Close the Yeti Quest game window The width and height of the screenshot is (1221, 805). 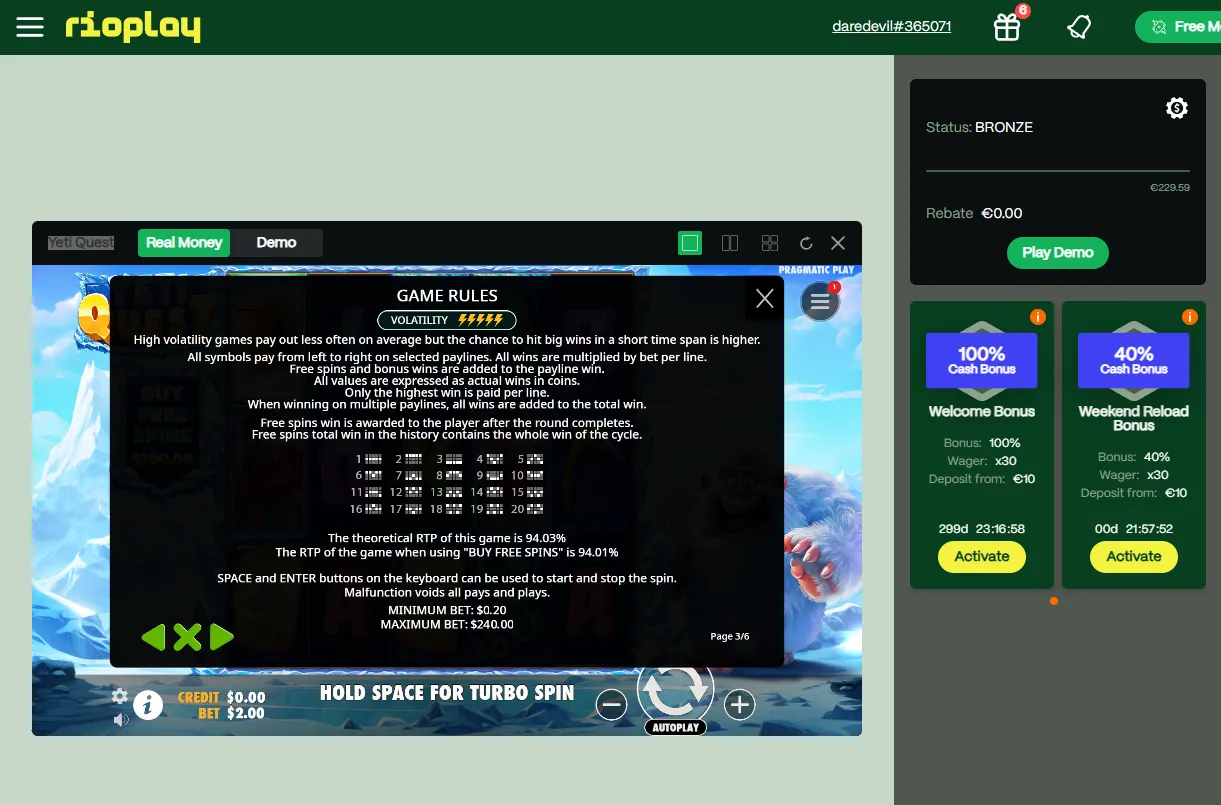tap(838, 243)
